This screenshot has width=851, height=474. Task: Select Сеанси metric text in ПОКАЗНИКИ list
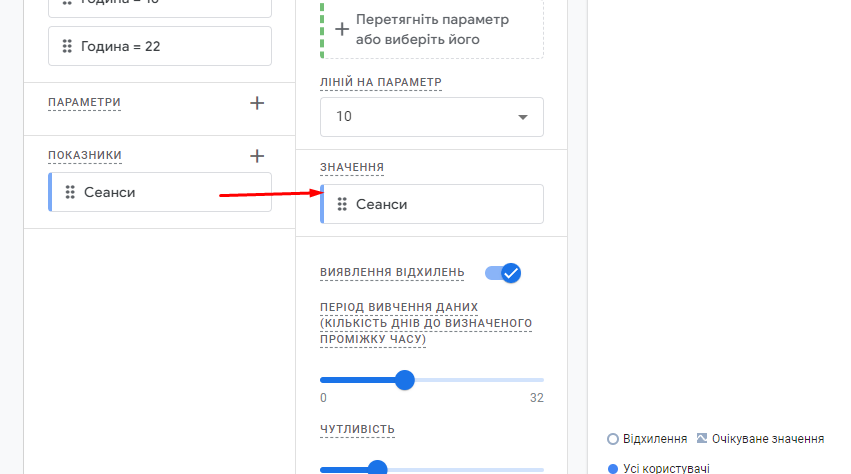point(109,192)
